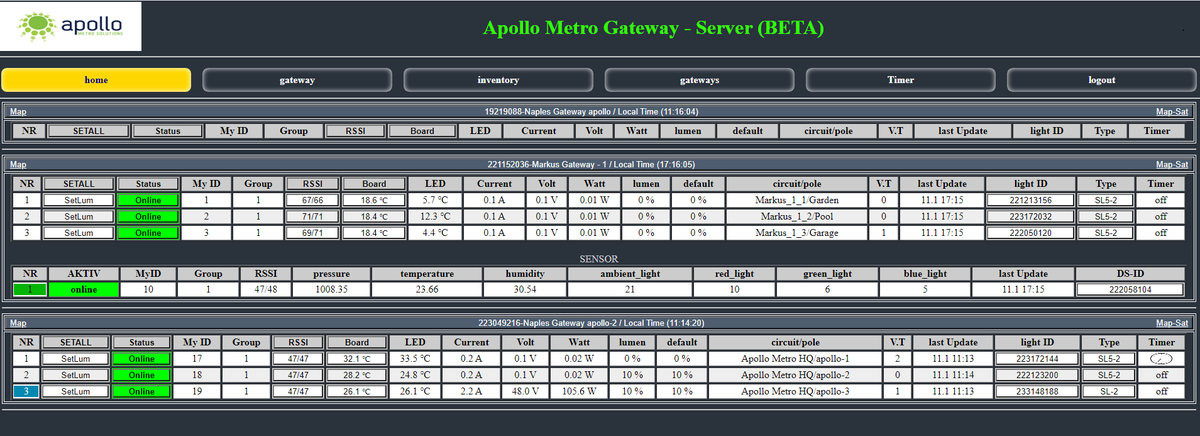Click Status header button in Markus Gateway table
1200x436 pixels.
148,183
